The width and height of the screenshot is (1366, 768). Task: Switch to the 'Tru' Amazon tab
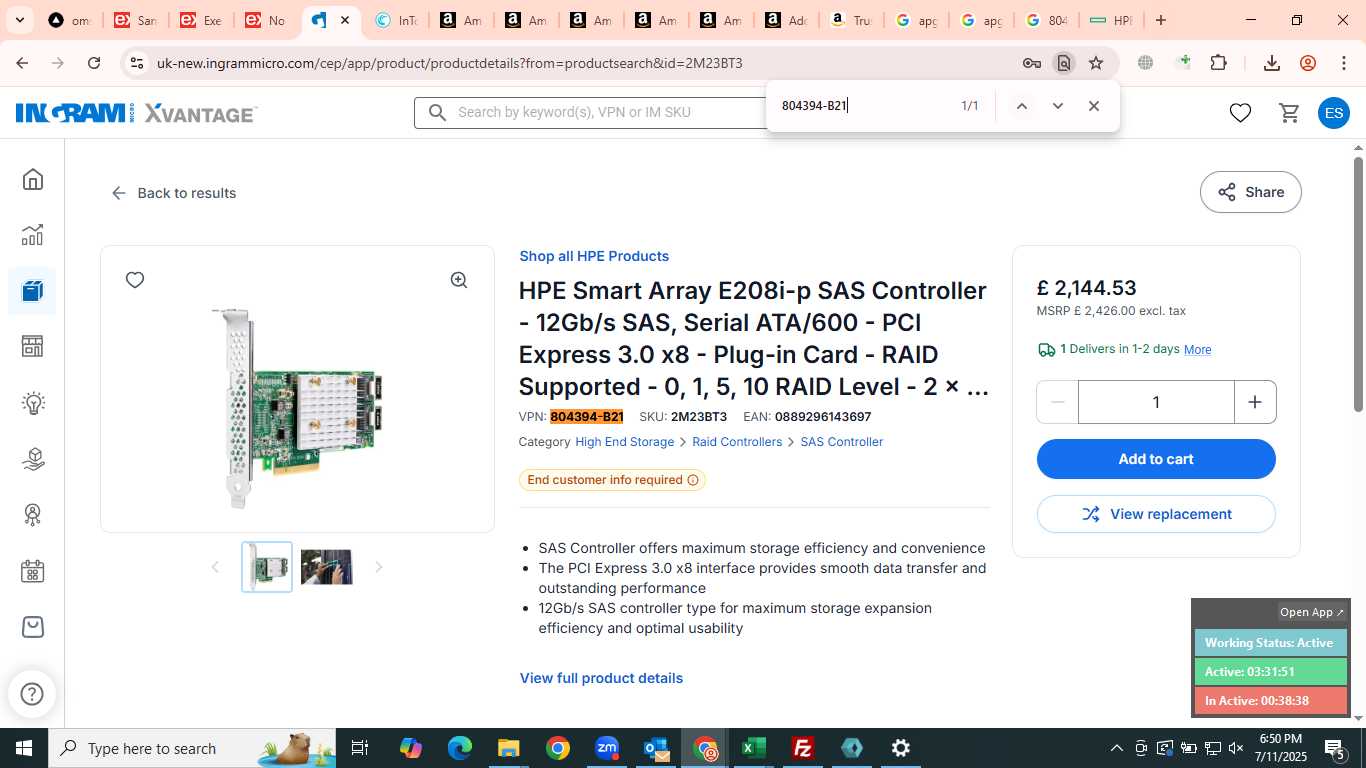(x=851, y=20)
